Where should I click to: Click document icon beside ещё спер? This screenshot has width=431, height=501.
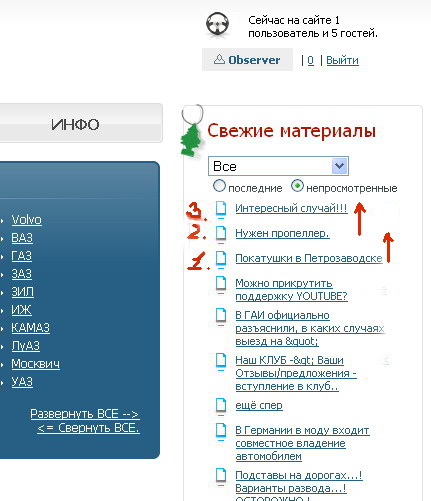coord(221,406)
